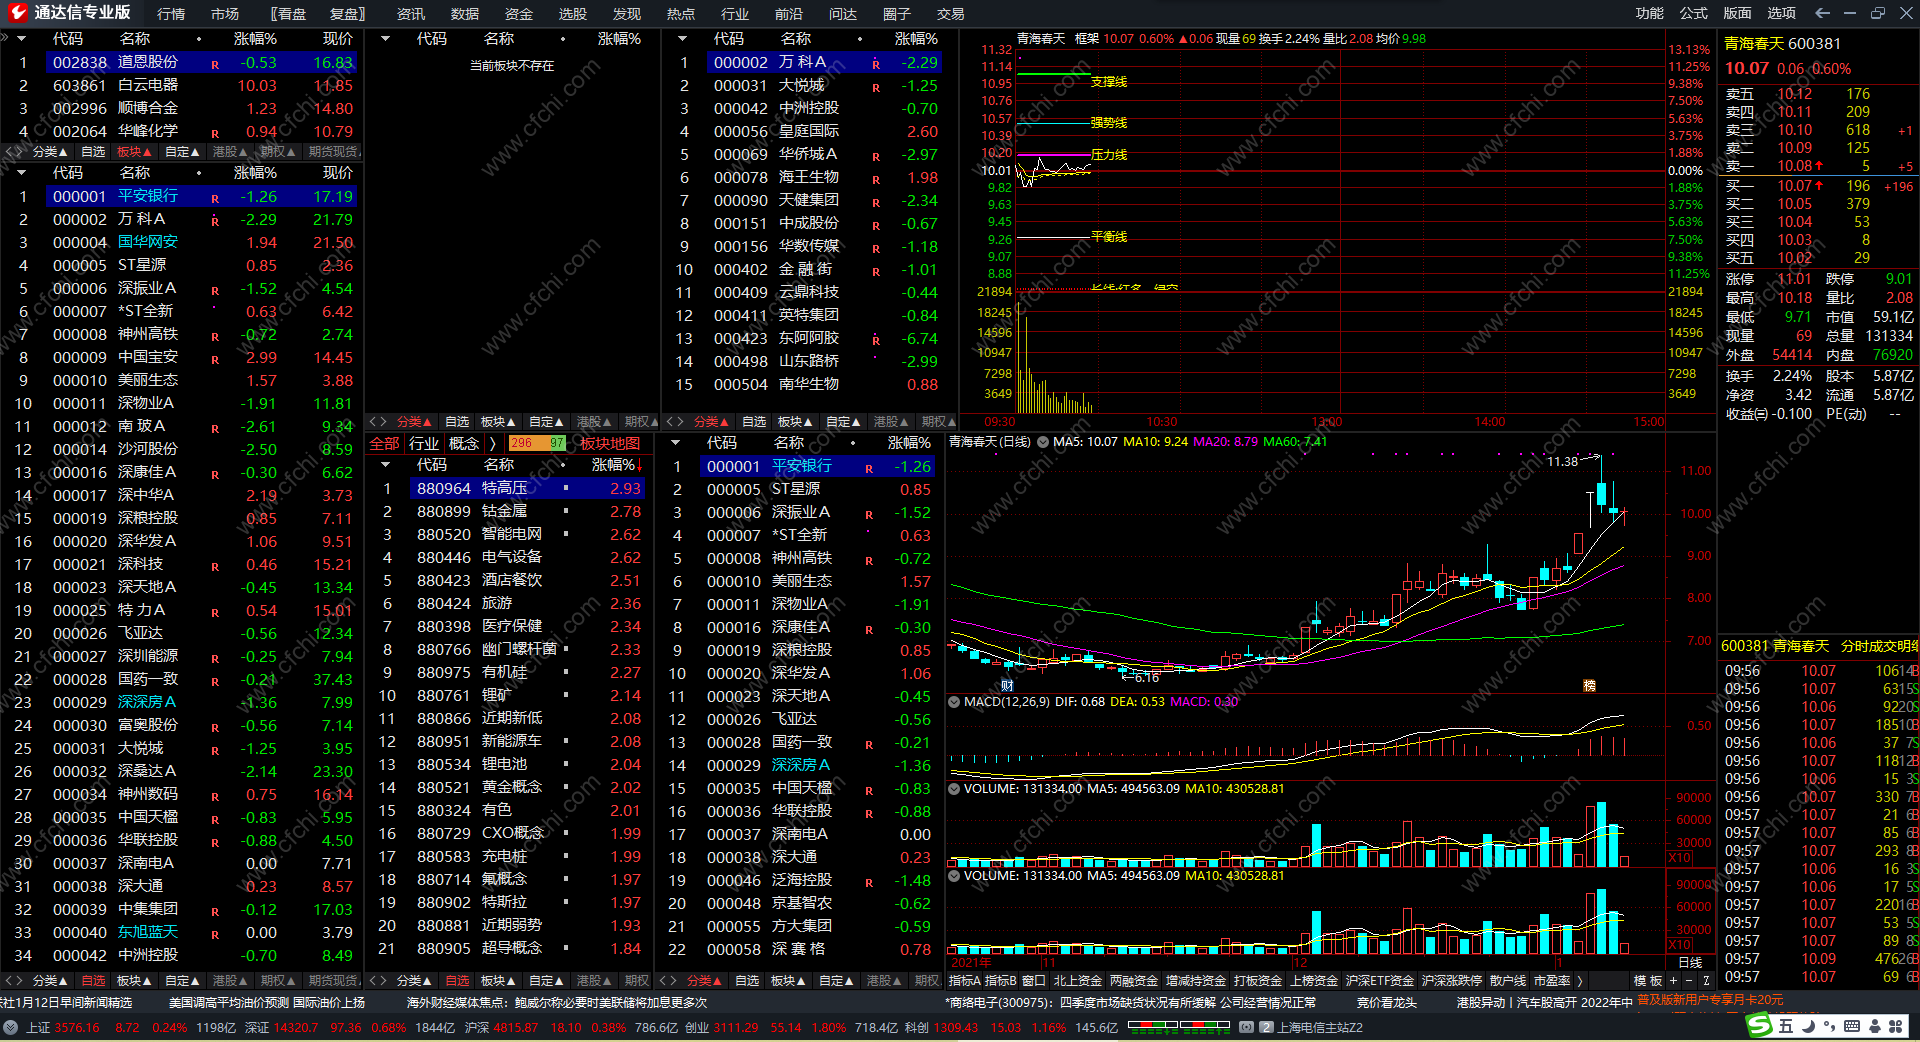Open the 普及版新用户专享月卡20元 promotion link

coord(1710,1000)
